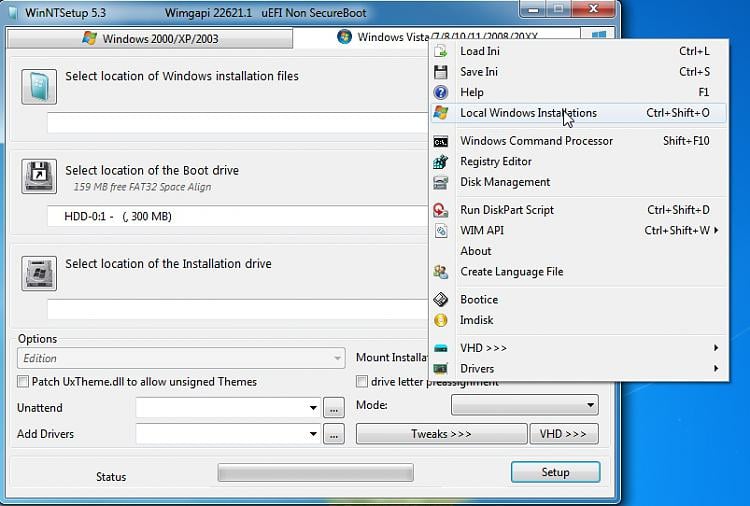Expand the VHD >>> submenu arrow
This screenshot has height=506, width=750.
point(716,348)
